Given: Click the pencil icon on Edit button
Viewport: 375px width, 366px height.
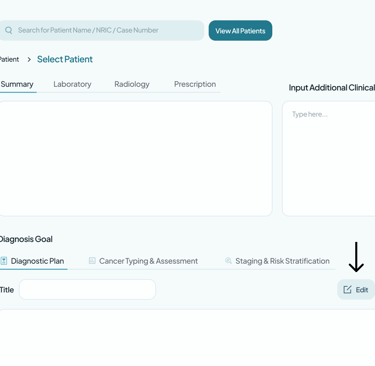Looking at the screenshot, I should click(347, 289).
